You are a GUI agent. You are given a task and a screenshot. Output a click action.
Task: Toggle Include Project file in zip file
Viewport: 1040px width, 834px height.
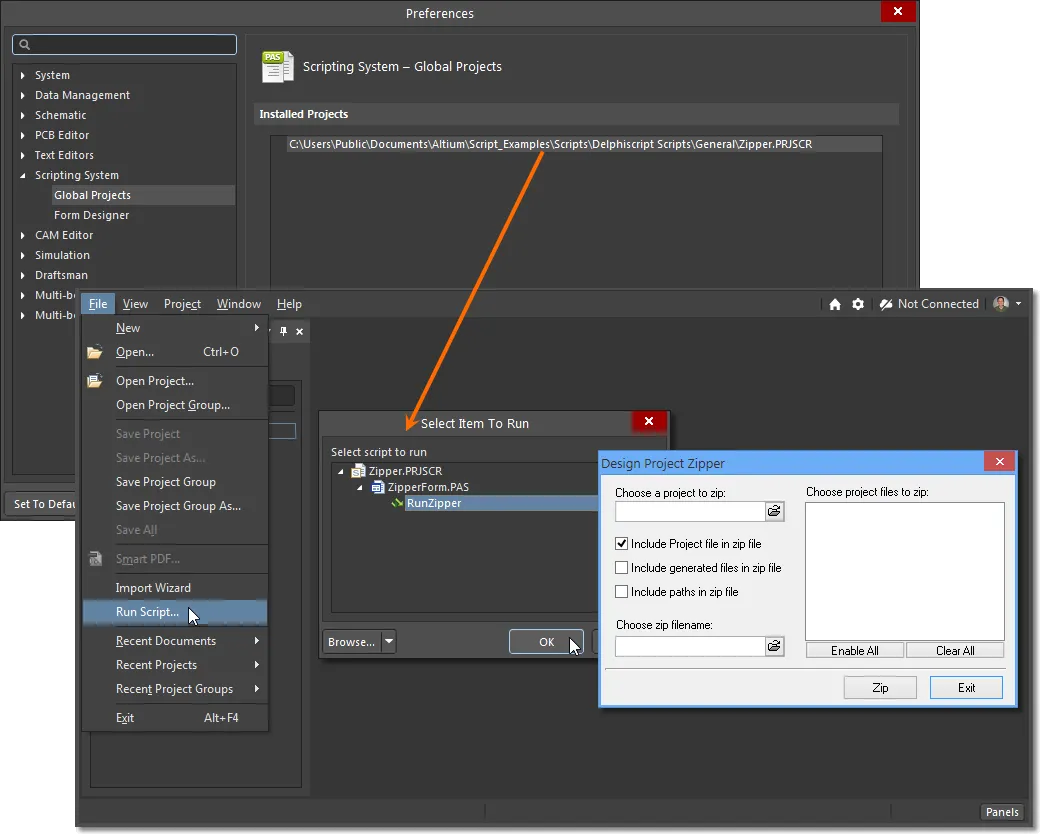tap(621, 543)
